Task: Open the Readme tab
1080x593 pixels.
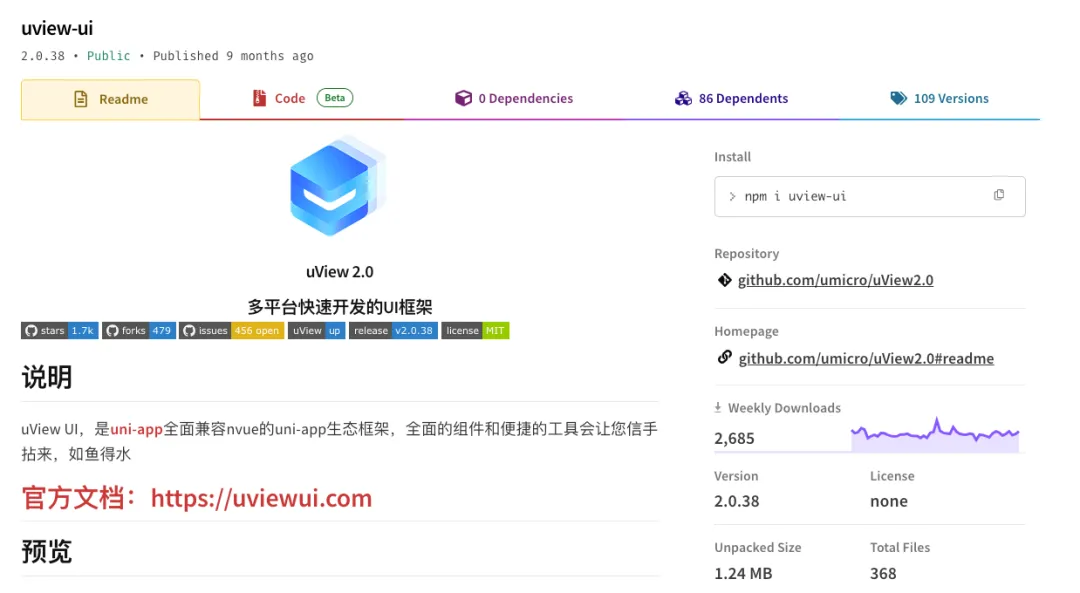Action: pyautogui.click(x=110, y=99)
